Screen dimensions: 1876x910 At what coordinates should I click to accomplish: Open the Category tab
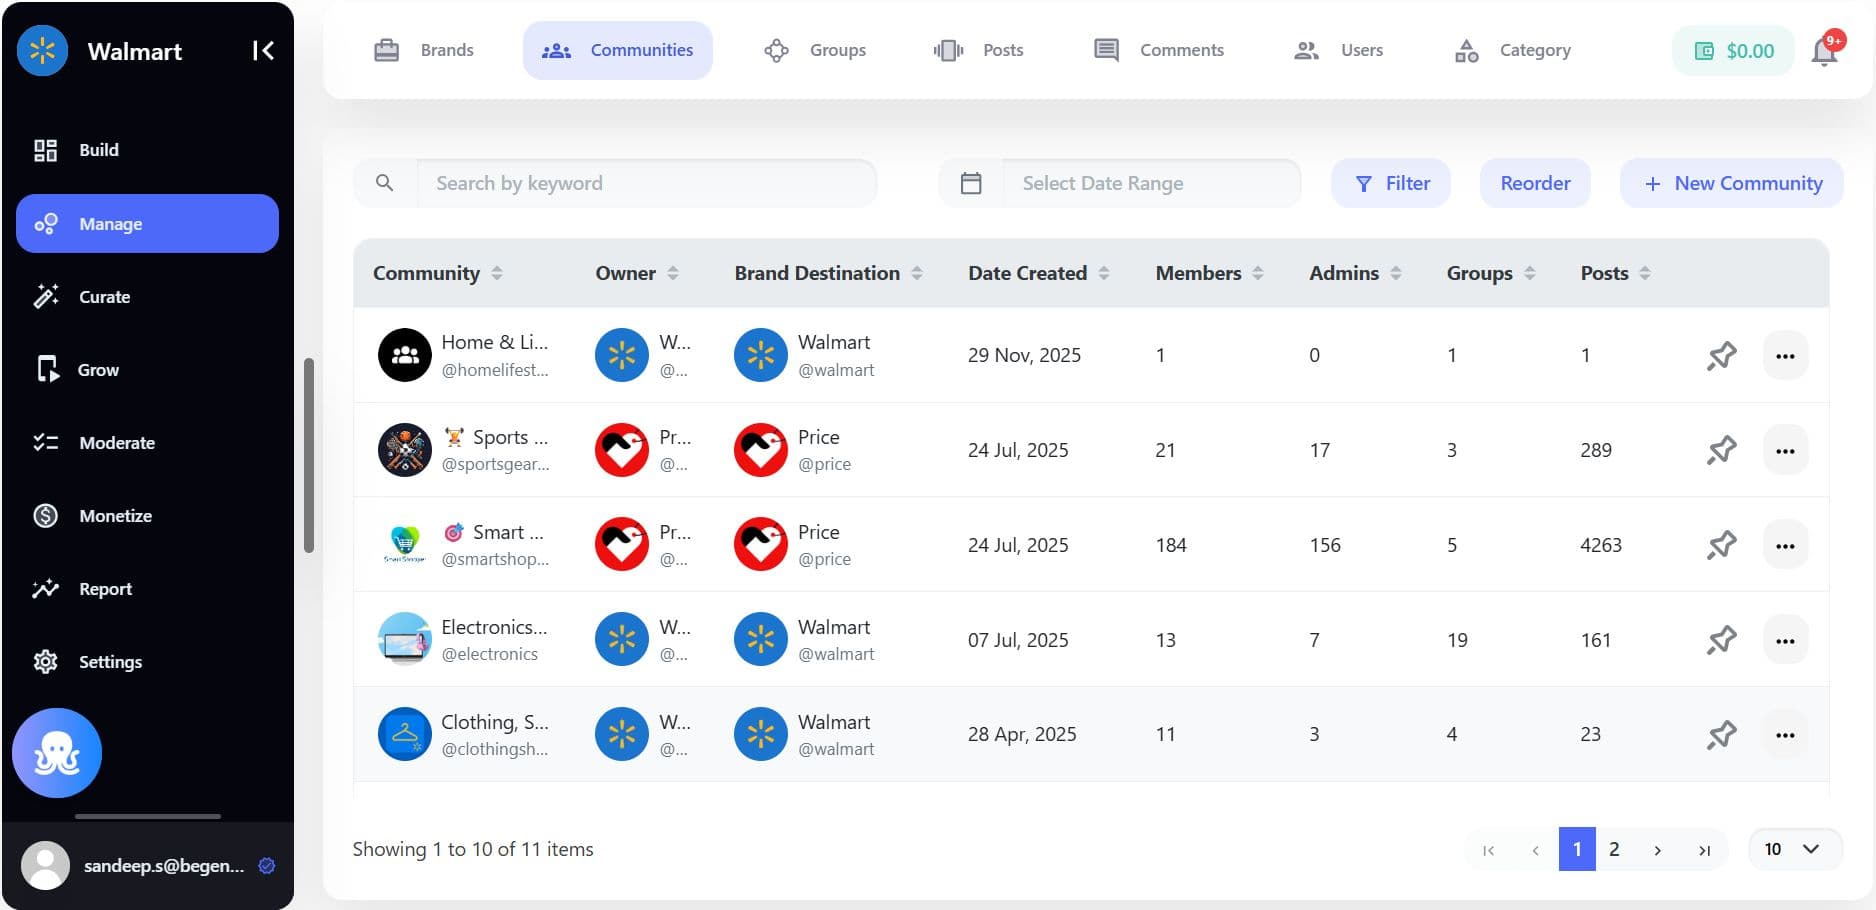tap(1512, 50)
